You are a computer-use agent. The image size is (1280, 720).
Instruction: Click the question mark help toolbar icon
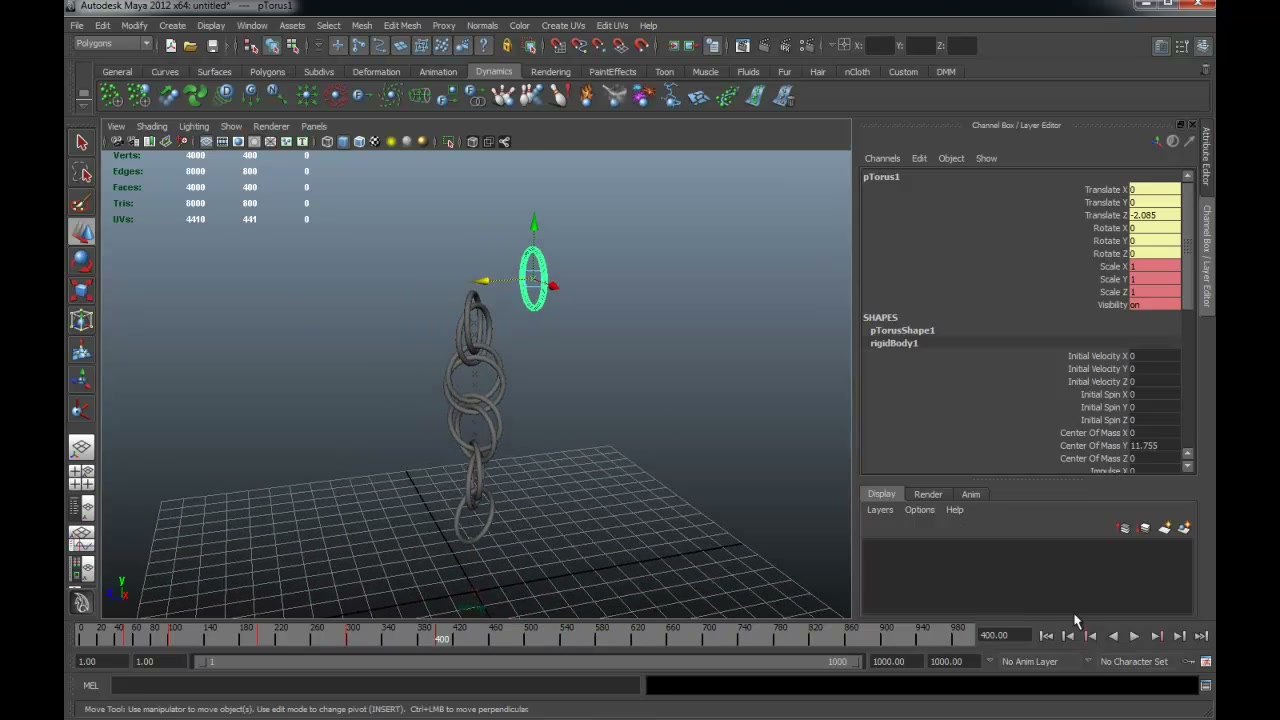tap(484, 45)
